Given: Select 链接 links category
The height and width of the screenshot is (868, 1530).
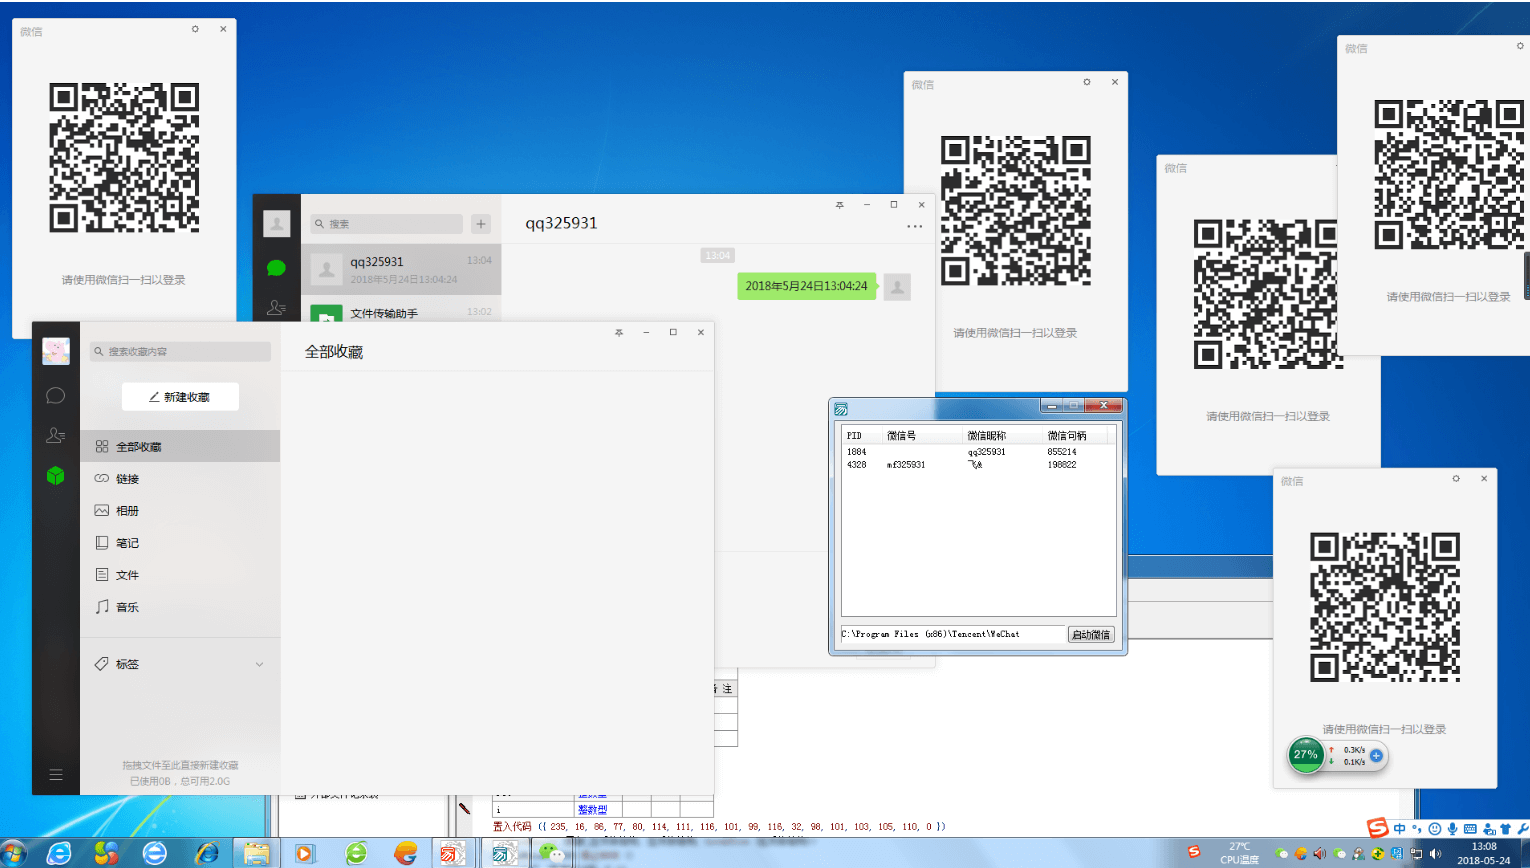Looking at the screenshot, I should (127, 479).
